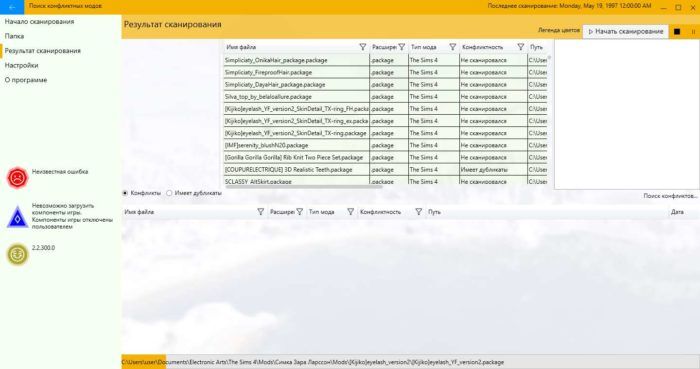Click the Неизвестная ошибка label
Screen dimensions: 700x369
click(x=60, y=172)
